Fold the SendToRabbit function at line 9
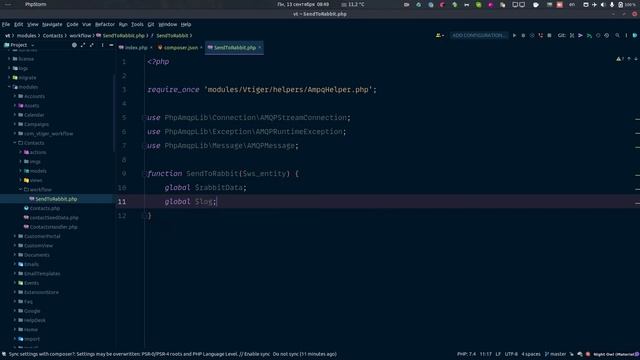 [144, 174]
